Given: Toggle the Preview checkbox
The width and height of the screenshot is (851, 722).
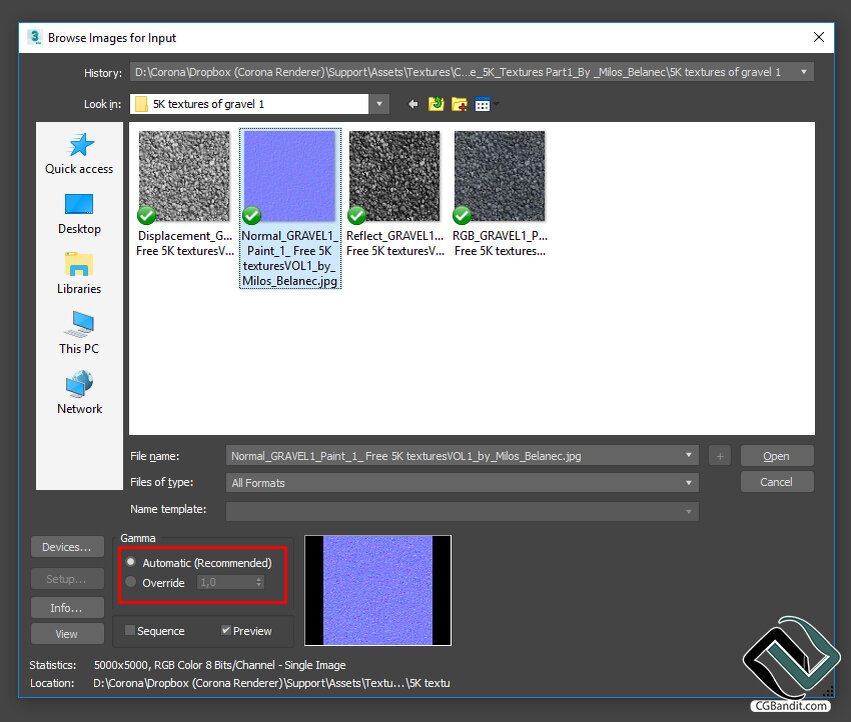Looking at the screenshot, I should pyautogui.click(x=226, y=630).
